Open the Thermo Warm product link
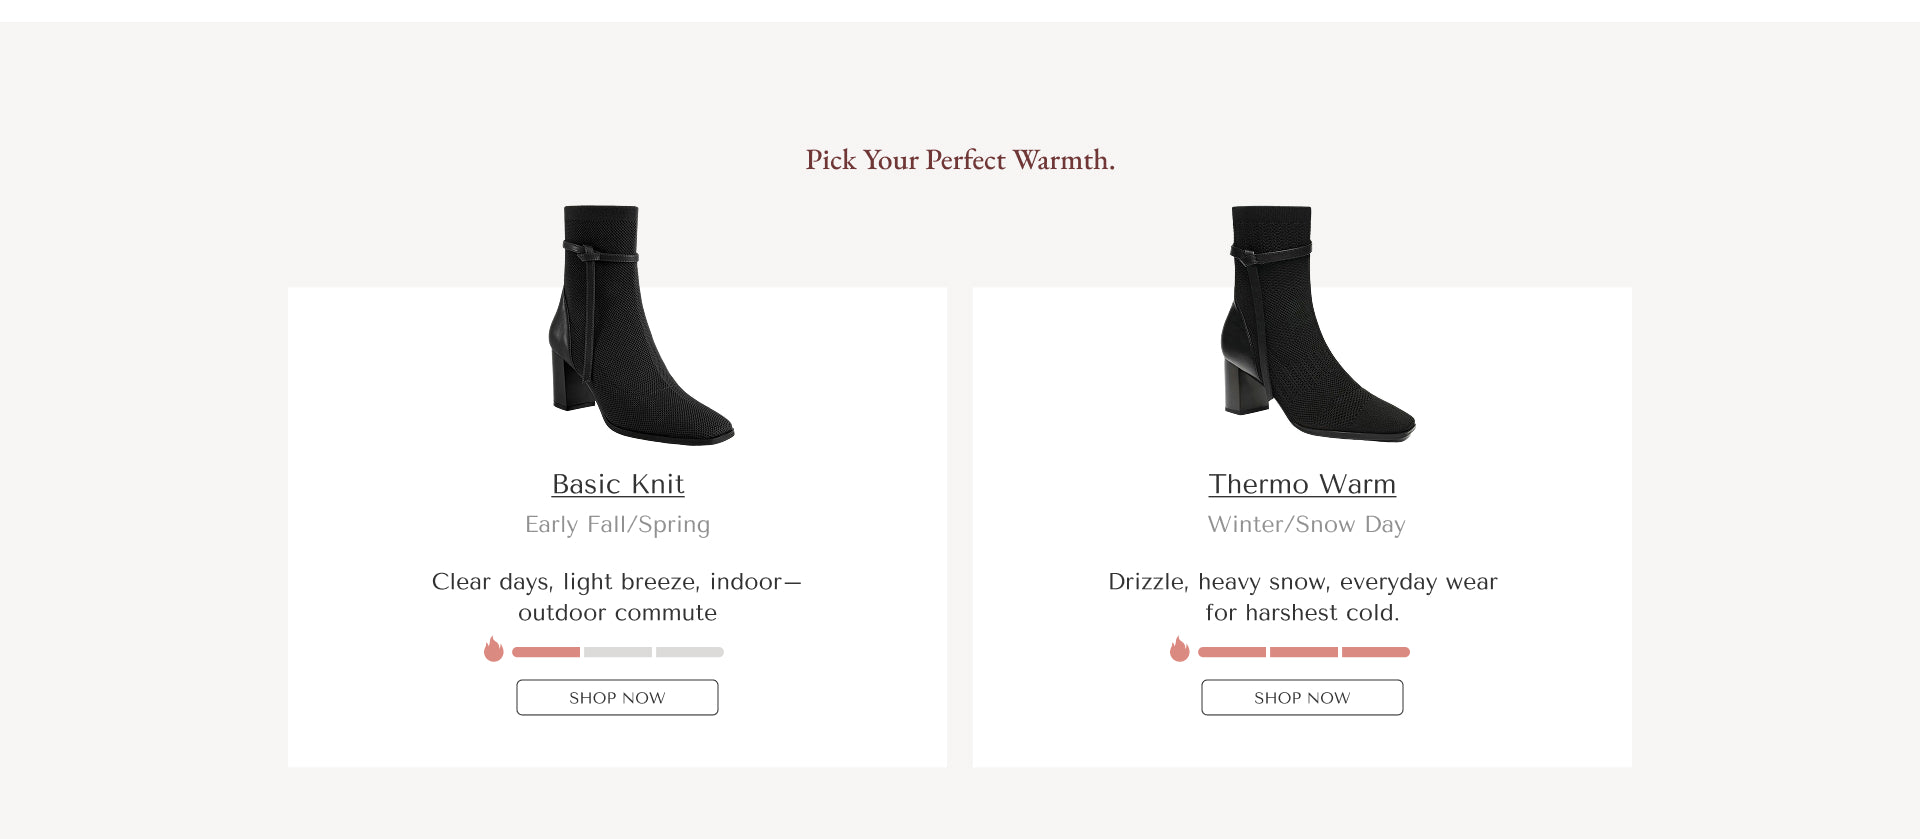 (x=1302, y=484)
